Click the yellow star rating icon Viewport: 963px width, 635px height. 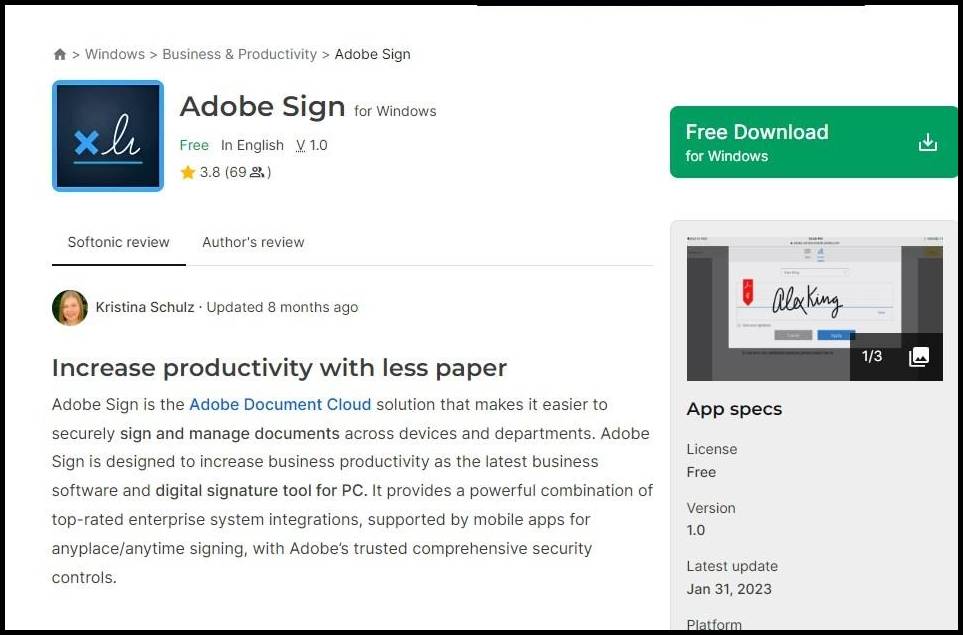pos(188,172)
